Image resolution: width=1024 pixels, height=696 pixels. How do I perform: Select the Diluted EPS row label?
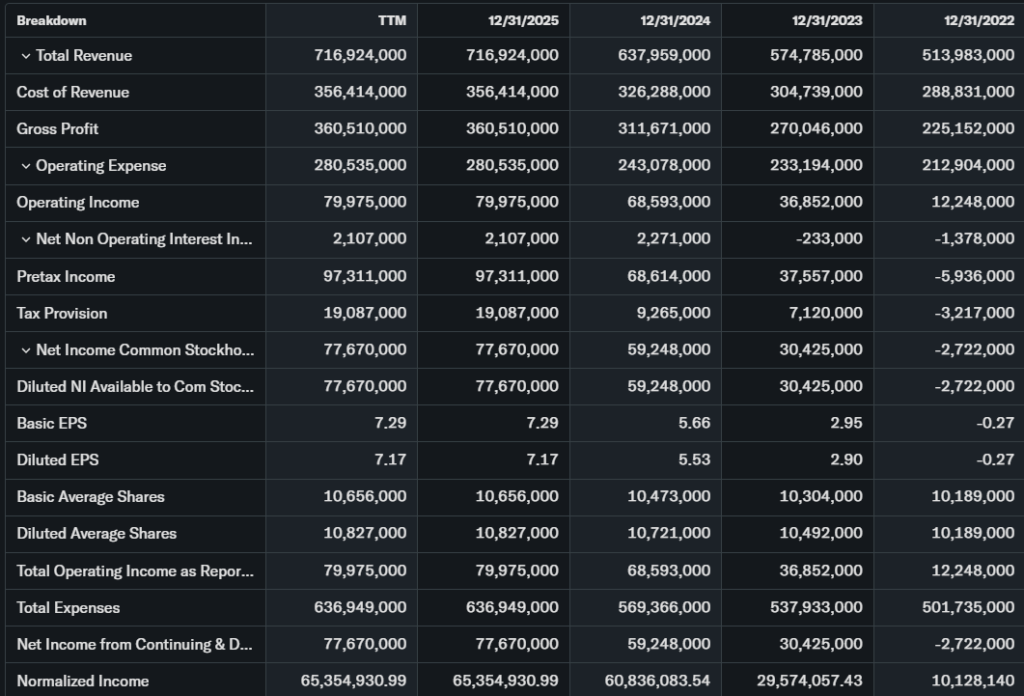[x=58, y=460]
